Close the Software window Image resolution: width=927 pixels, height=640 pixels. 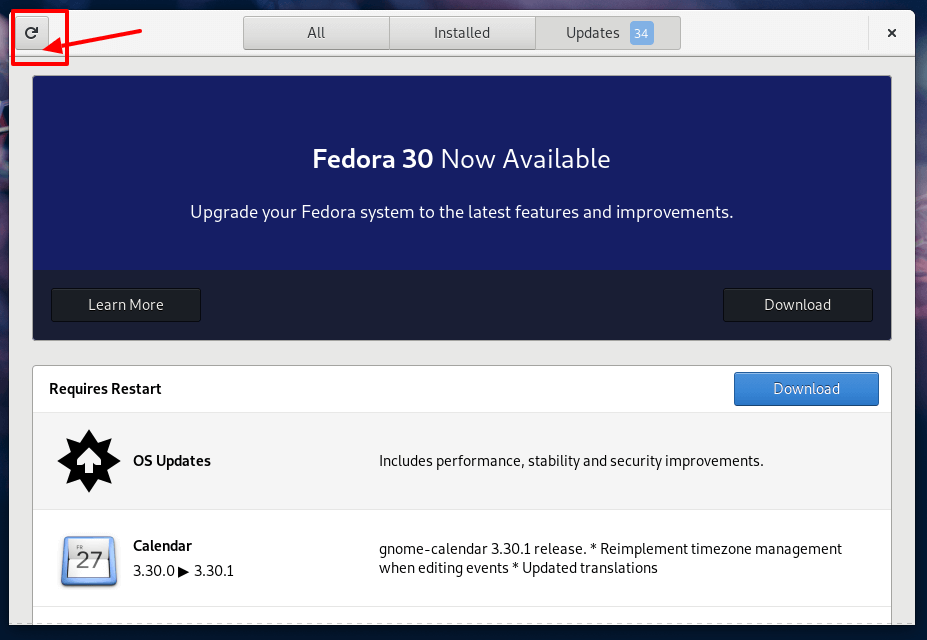coord(891,33)
